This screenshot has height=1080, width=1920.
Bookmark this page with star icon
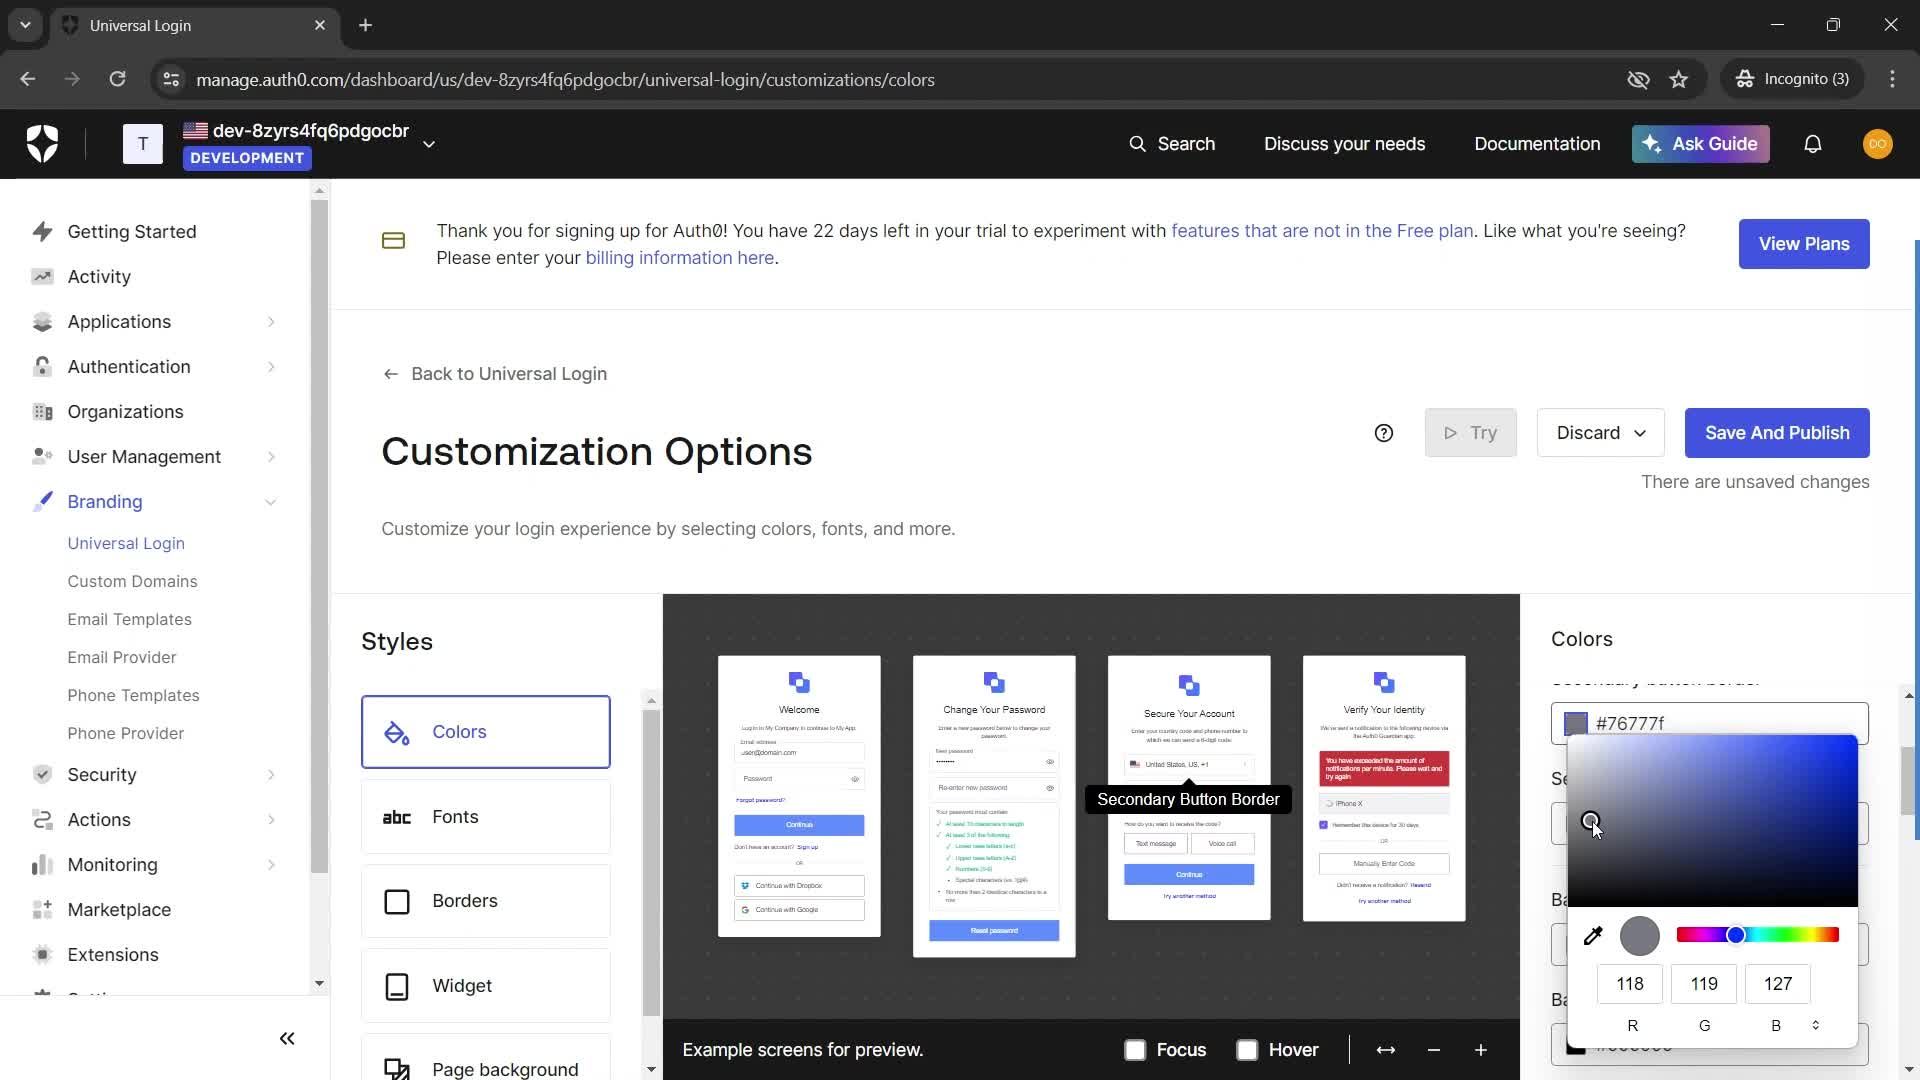(1679, 79)
